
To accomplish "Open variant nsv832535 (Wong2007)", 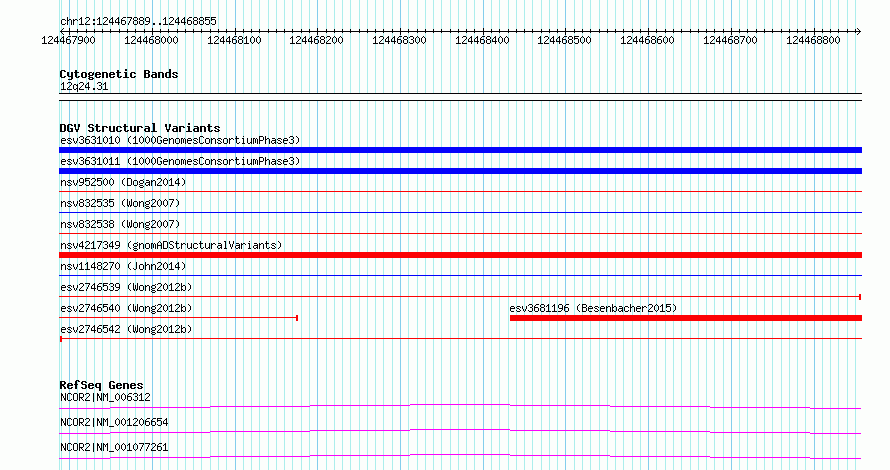I will pyautogui.click(x=120, y=203).
